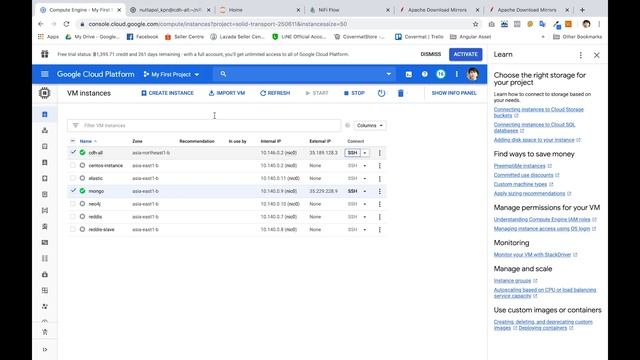Expand SSH options arrow for elastic
640x360 pixels.
pyautogui.click(x=365, y=178)
